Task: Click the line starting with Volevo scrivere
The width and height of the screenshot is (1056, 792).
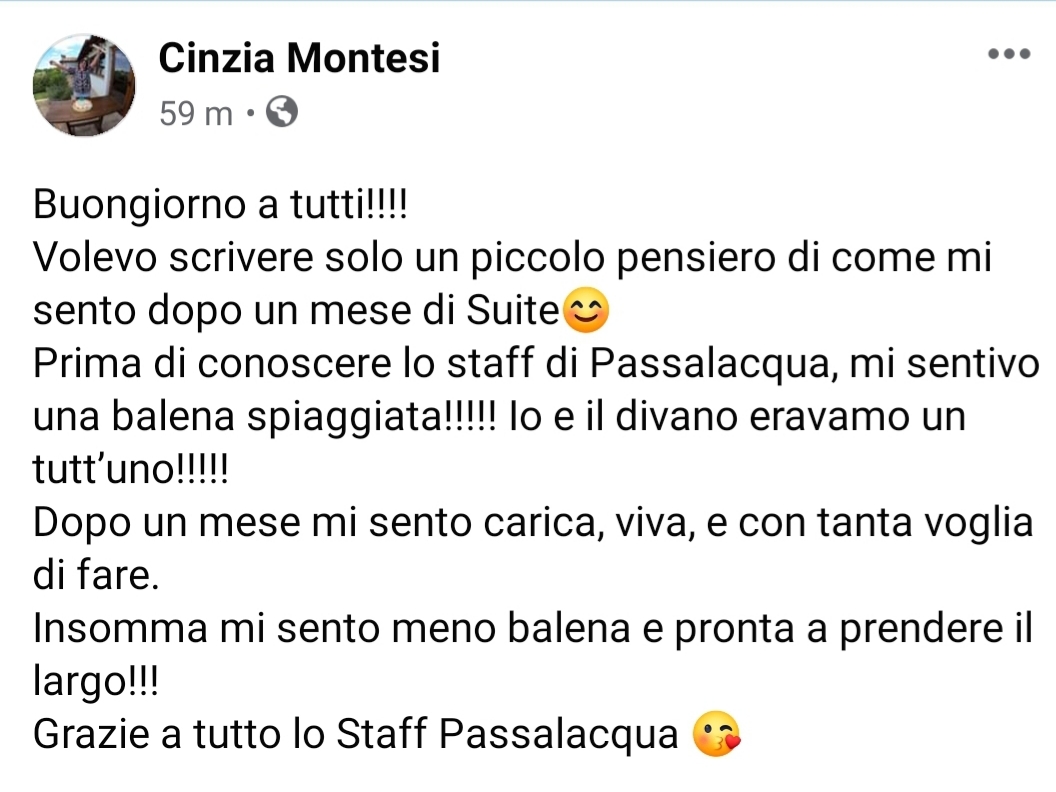Action: click(513, 259)
